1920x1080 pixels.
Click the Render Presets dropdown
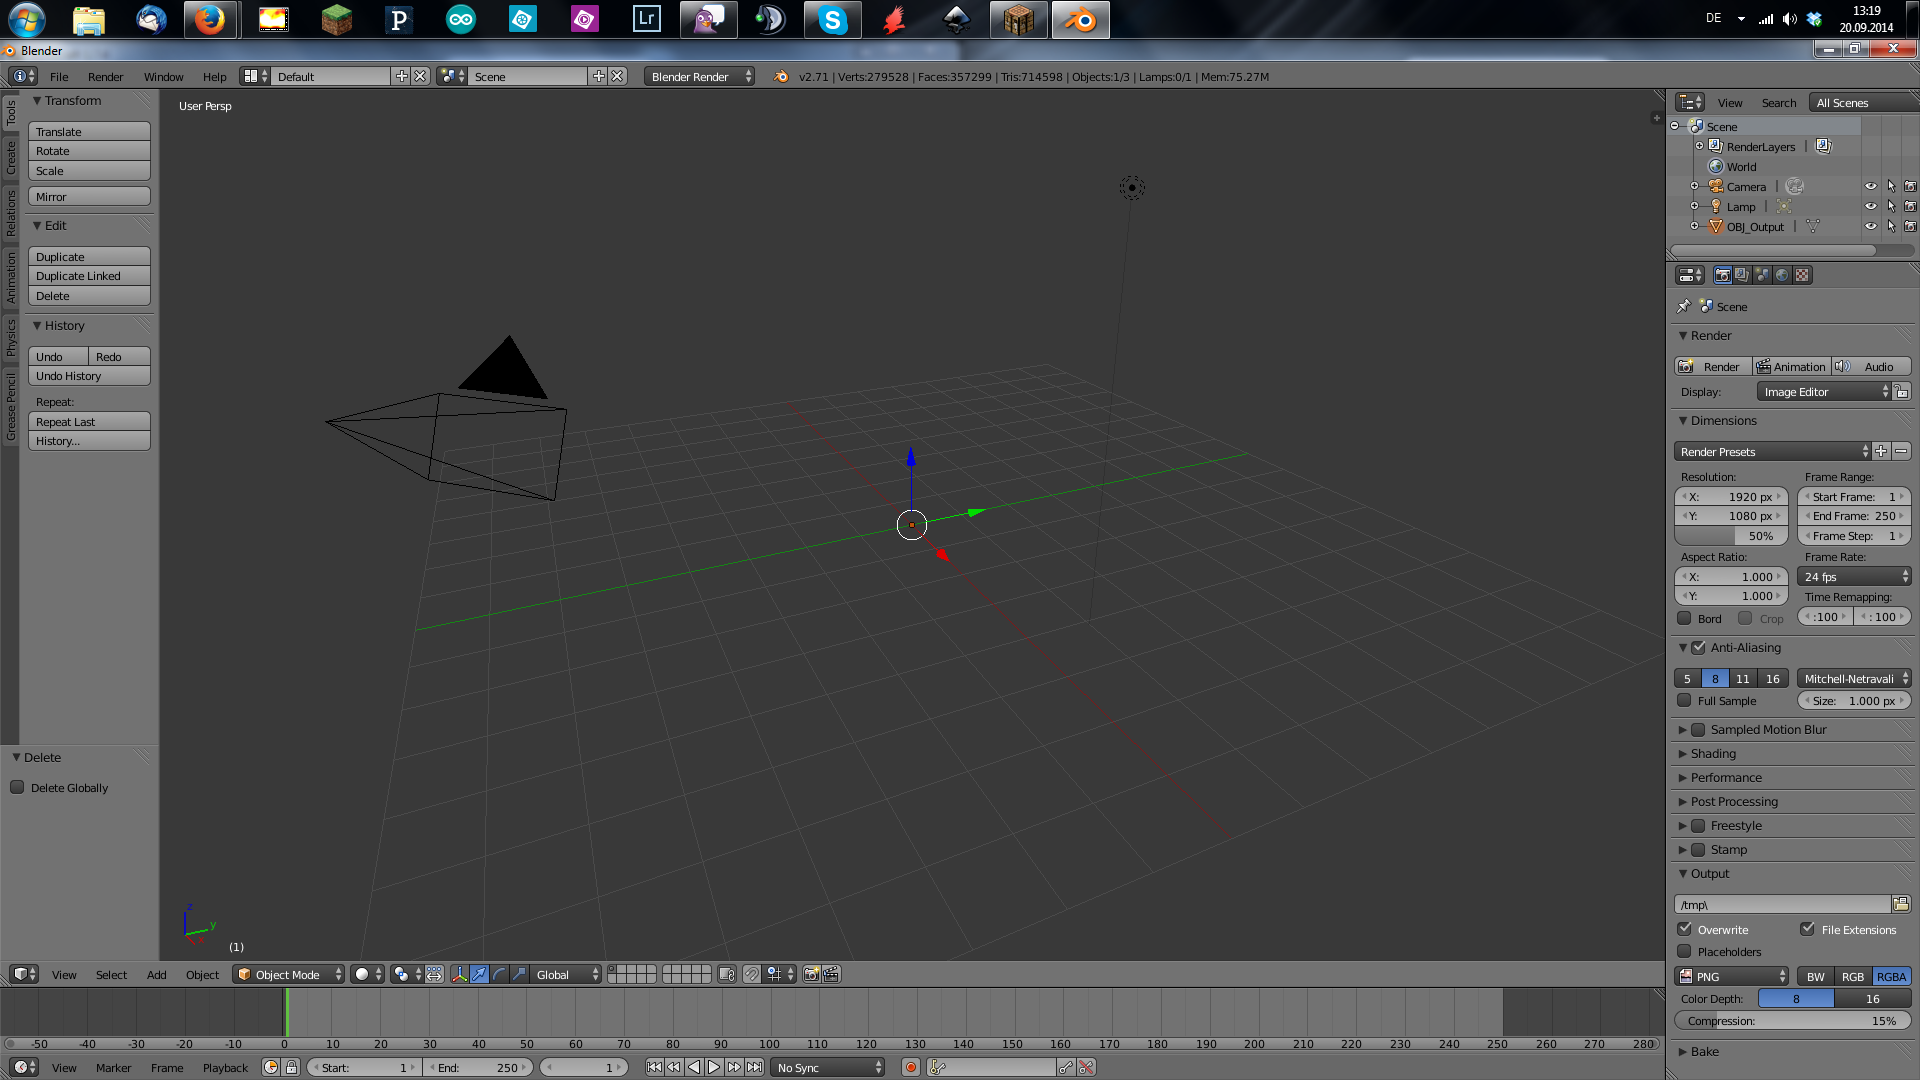(x=1772, y=451)
